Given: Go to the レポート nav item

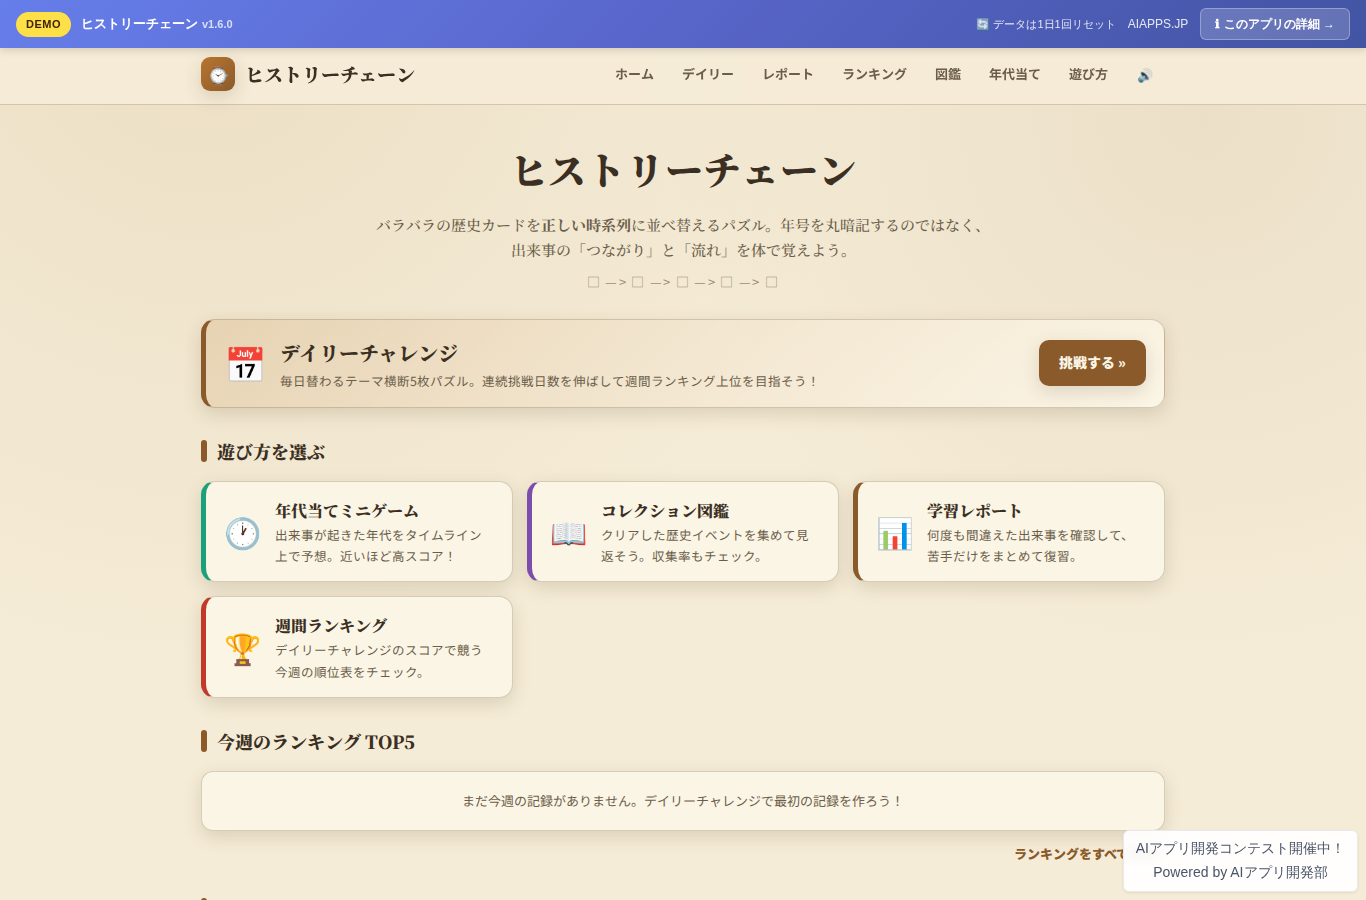Looking at the screenshot, I should [x=788, y=75].
